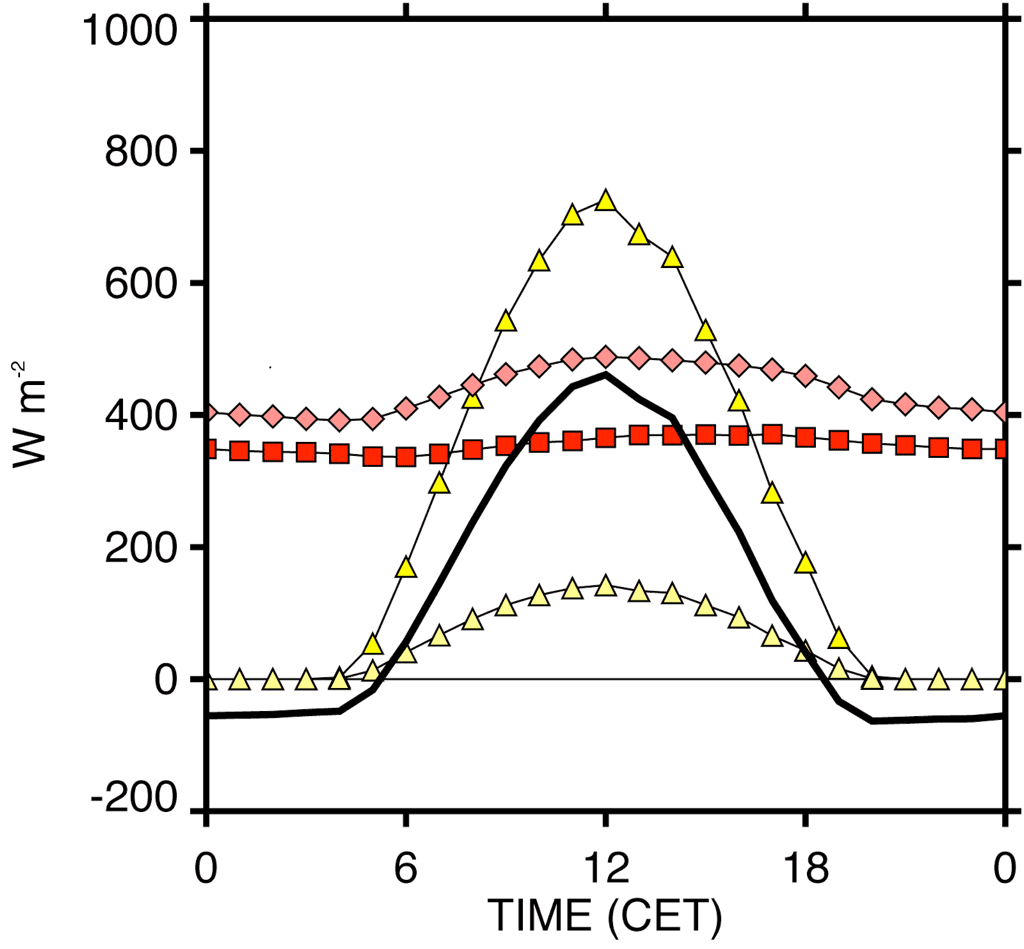
Task: Click the "18" x-axis tick label
Action: pyautogui.click(x=805, y=868)
